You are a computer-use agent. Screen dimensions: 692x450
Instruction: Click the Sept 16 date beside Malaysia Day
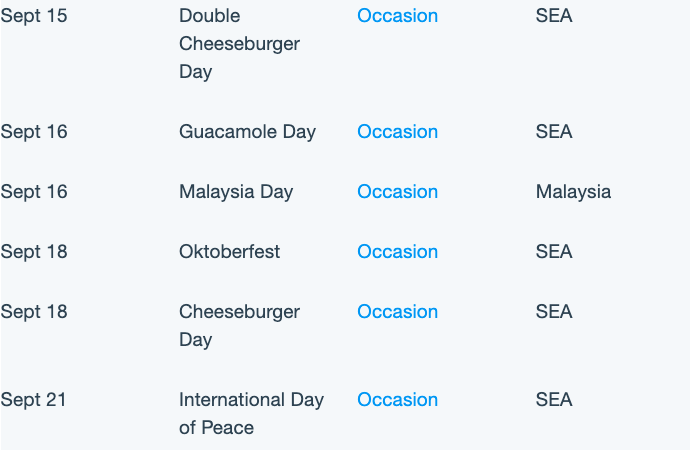34,192
